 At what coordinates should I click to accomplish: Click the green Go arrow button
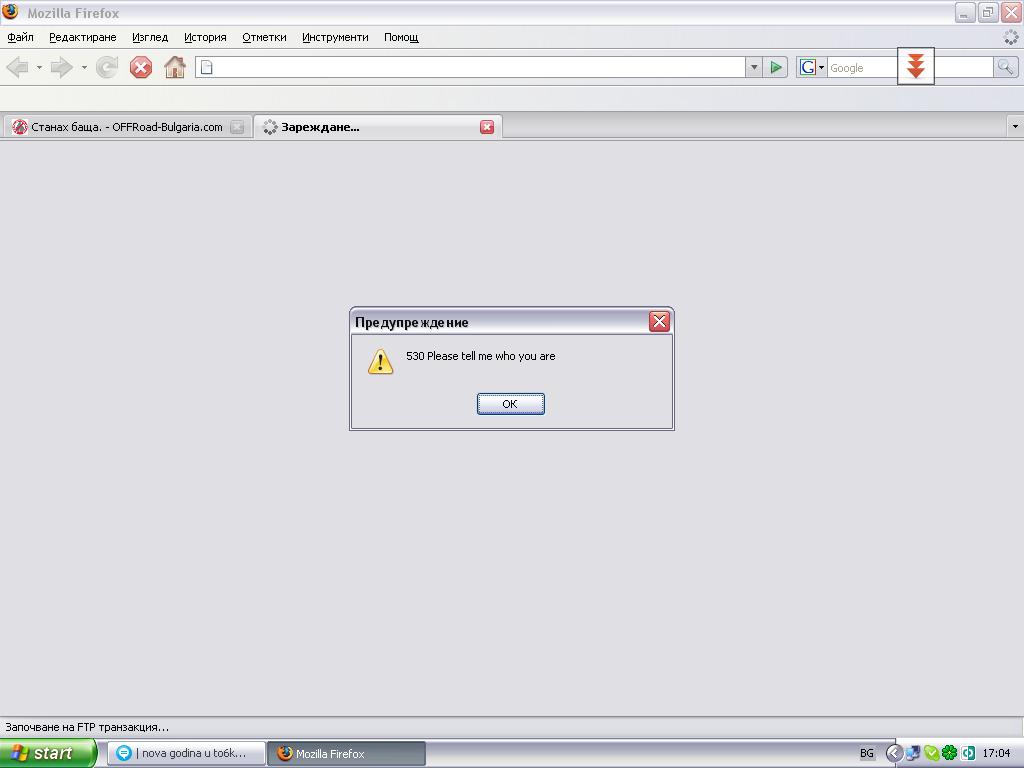pyautogui.click(x=776, y=67)
